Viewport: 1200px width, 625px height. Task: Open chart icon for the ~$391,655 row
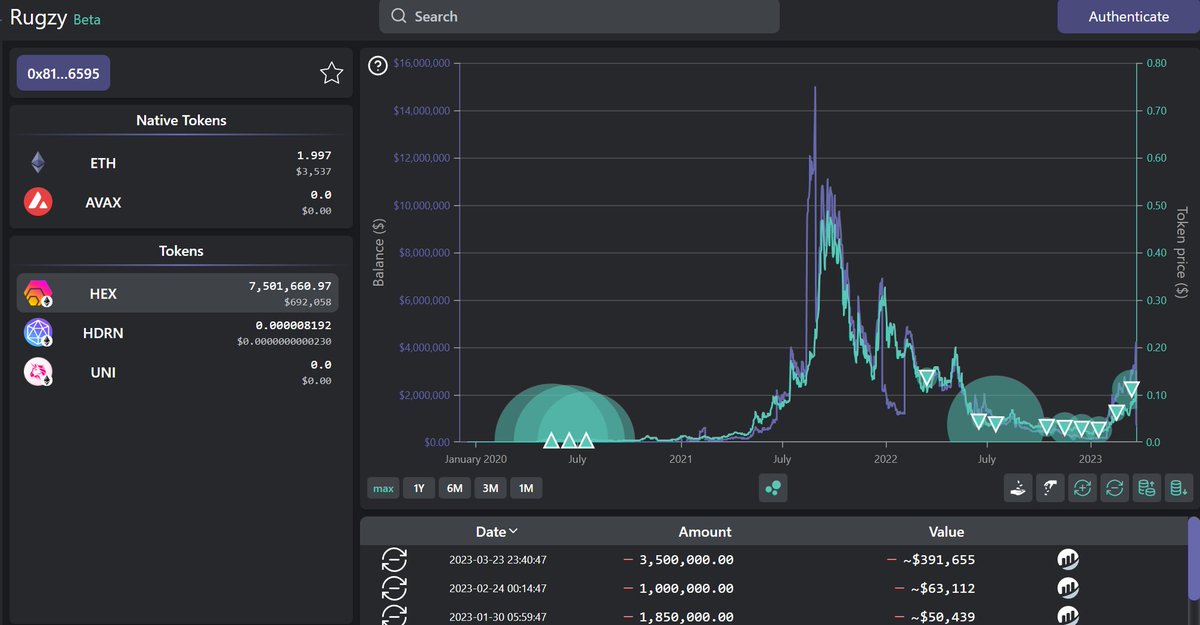pos(1068,560)
